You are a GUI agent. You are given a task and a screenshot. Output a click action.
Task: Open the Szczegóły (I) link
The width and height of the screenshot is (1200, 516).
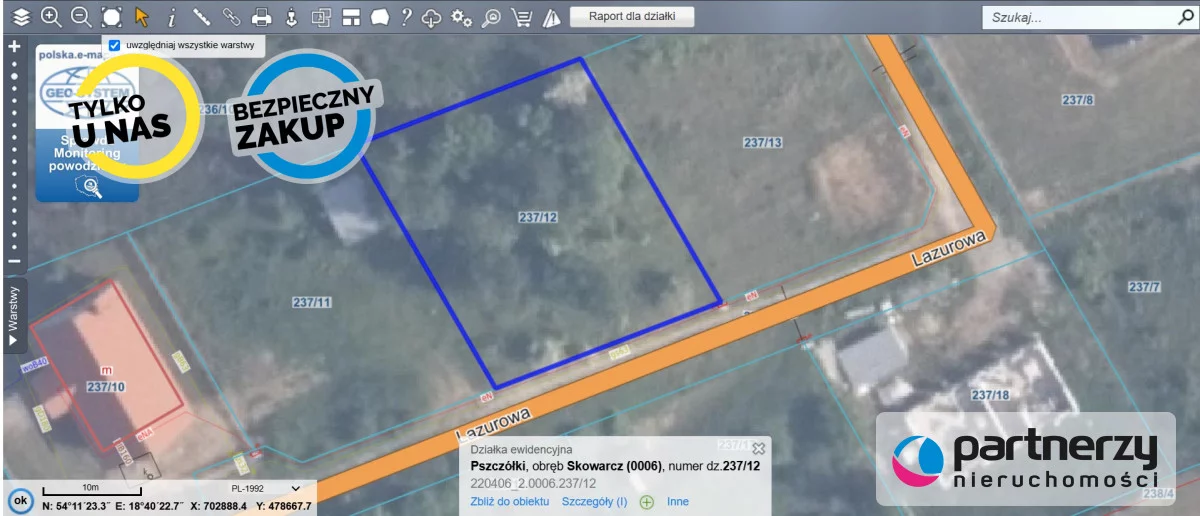point(595,502)
